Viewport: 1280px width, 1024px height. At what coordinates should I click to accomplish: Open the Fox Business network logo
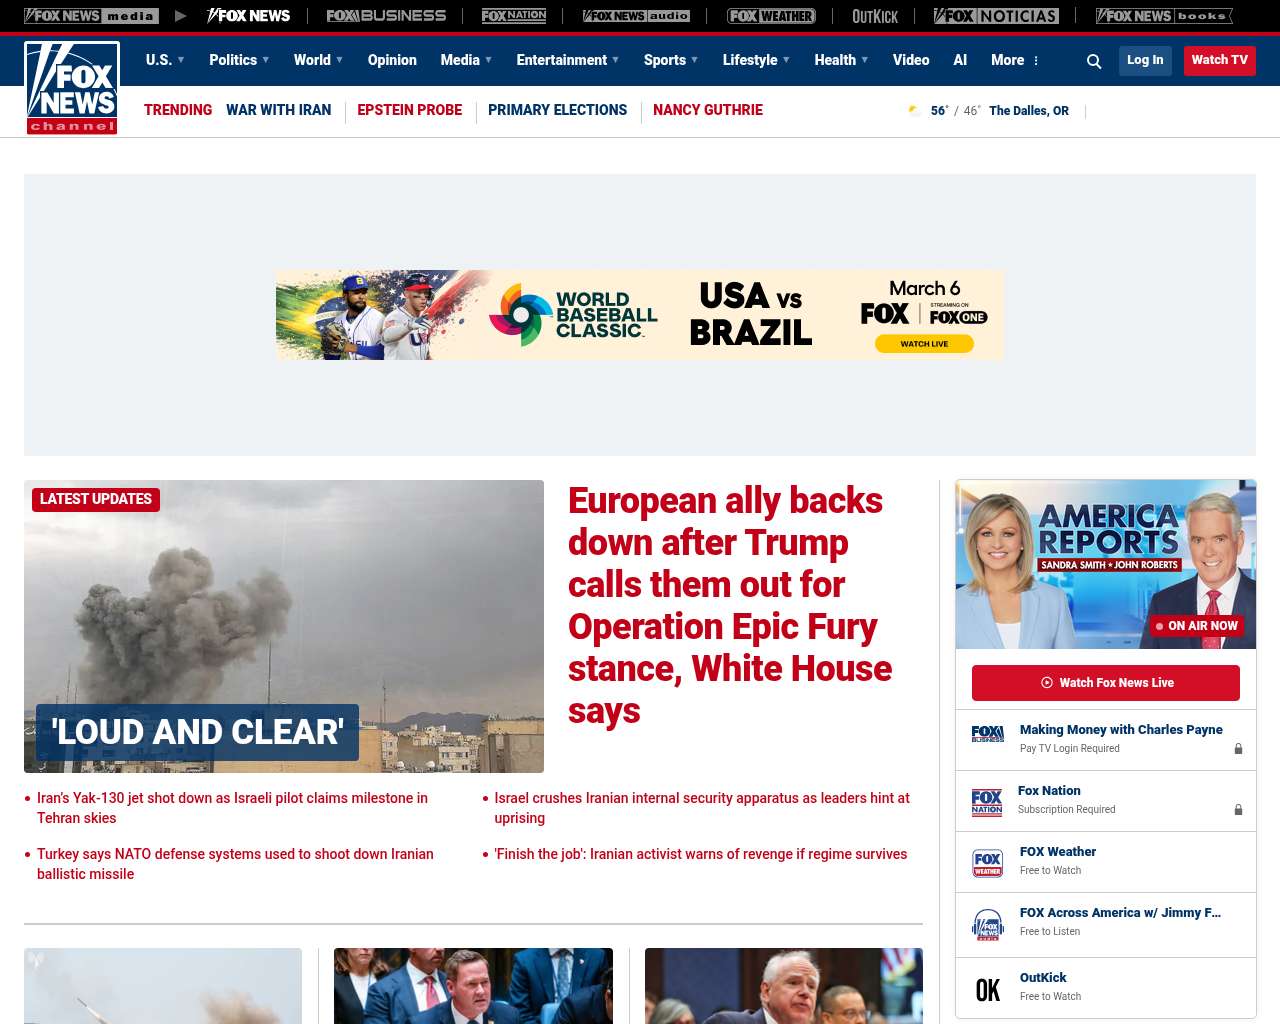pos(386,16)
